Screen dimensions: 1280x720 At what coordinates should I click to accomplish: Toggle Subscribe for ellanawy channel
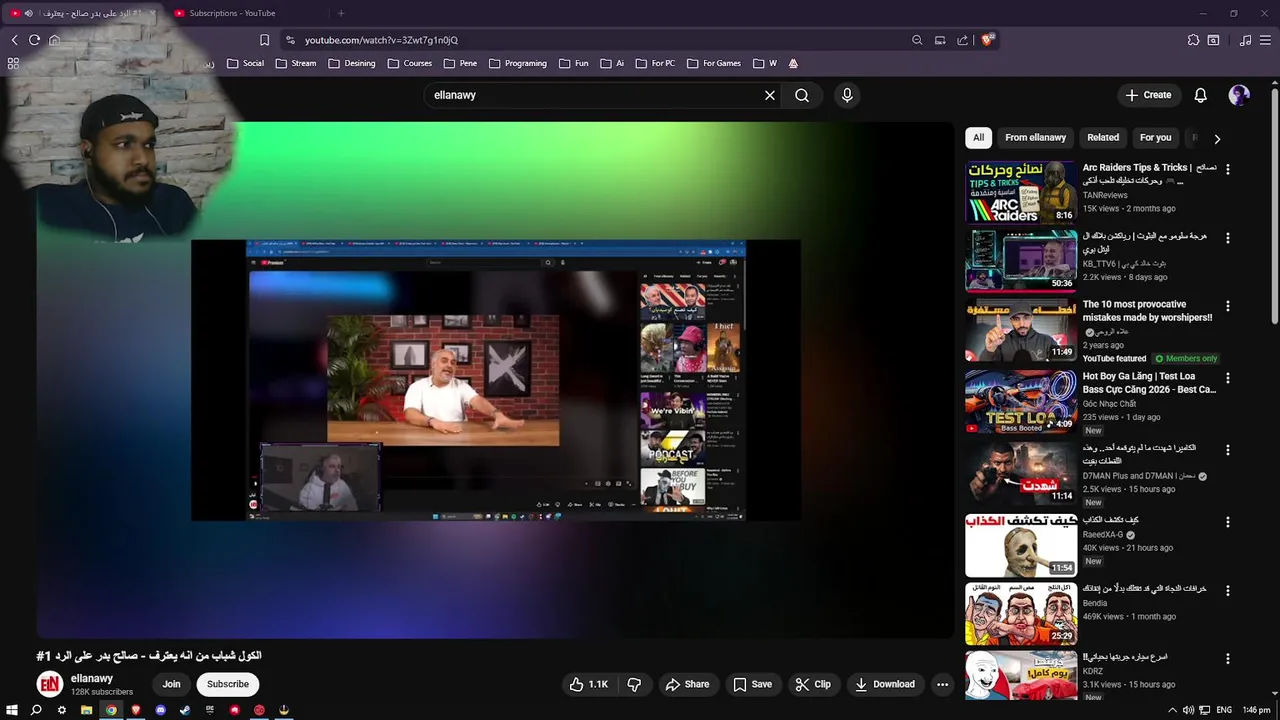pyautogui.click(x=228, y=684)
